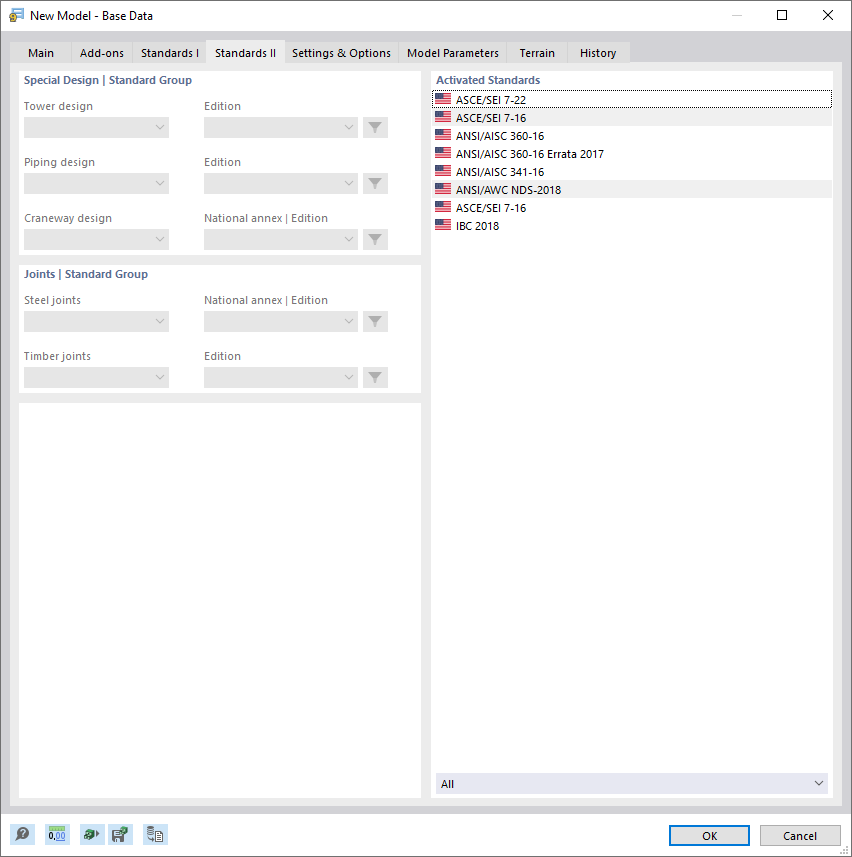Open the Piping design dropdown

pos(96,183)
